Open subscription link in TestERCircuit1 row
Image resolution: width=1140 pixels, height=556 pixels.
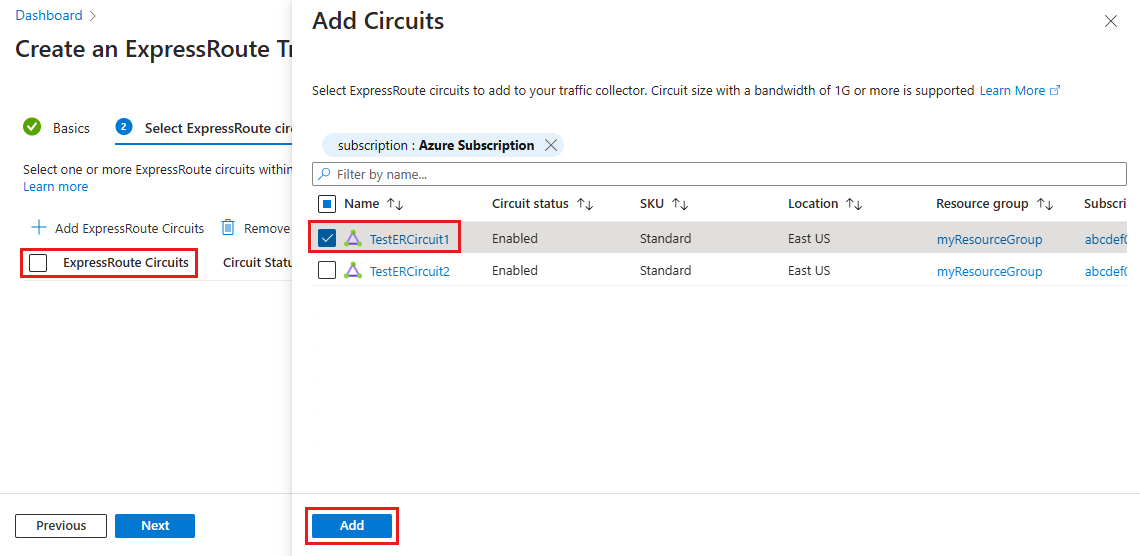1105,239
